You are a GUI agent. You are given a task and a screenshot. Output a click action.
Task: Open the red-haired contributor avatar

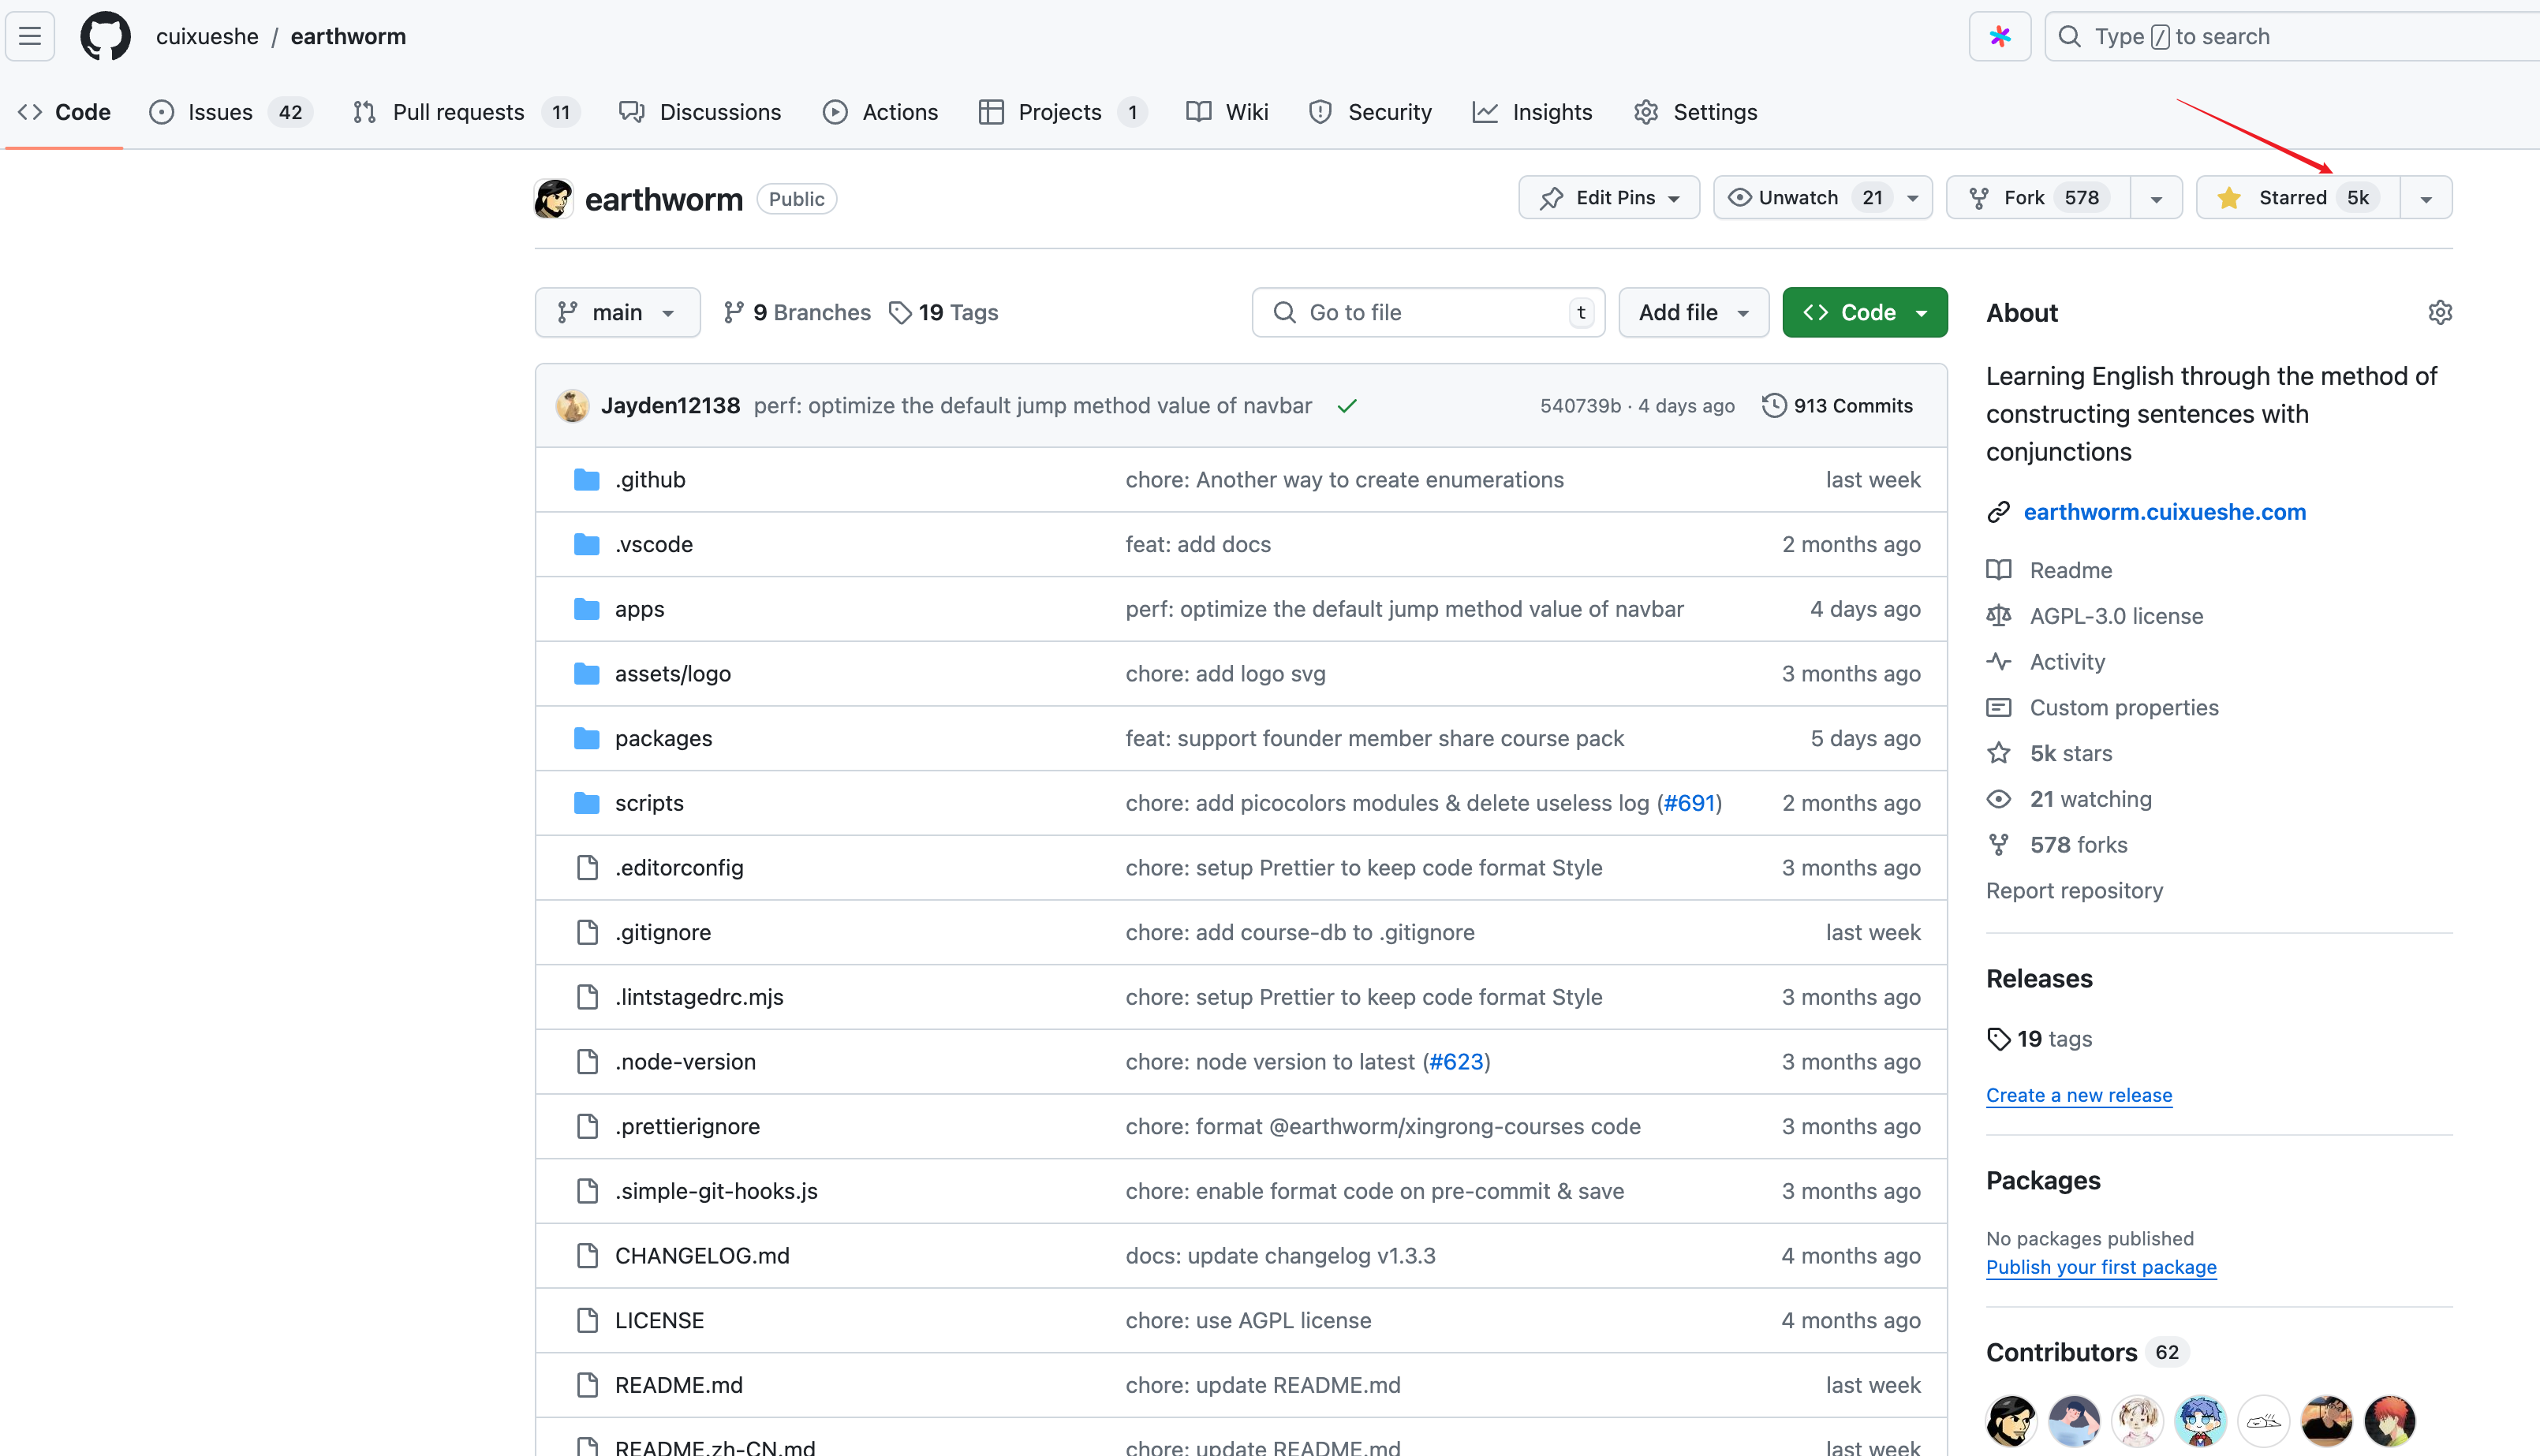2389,1421
